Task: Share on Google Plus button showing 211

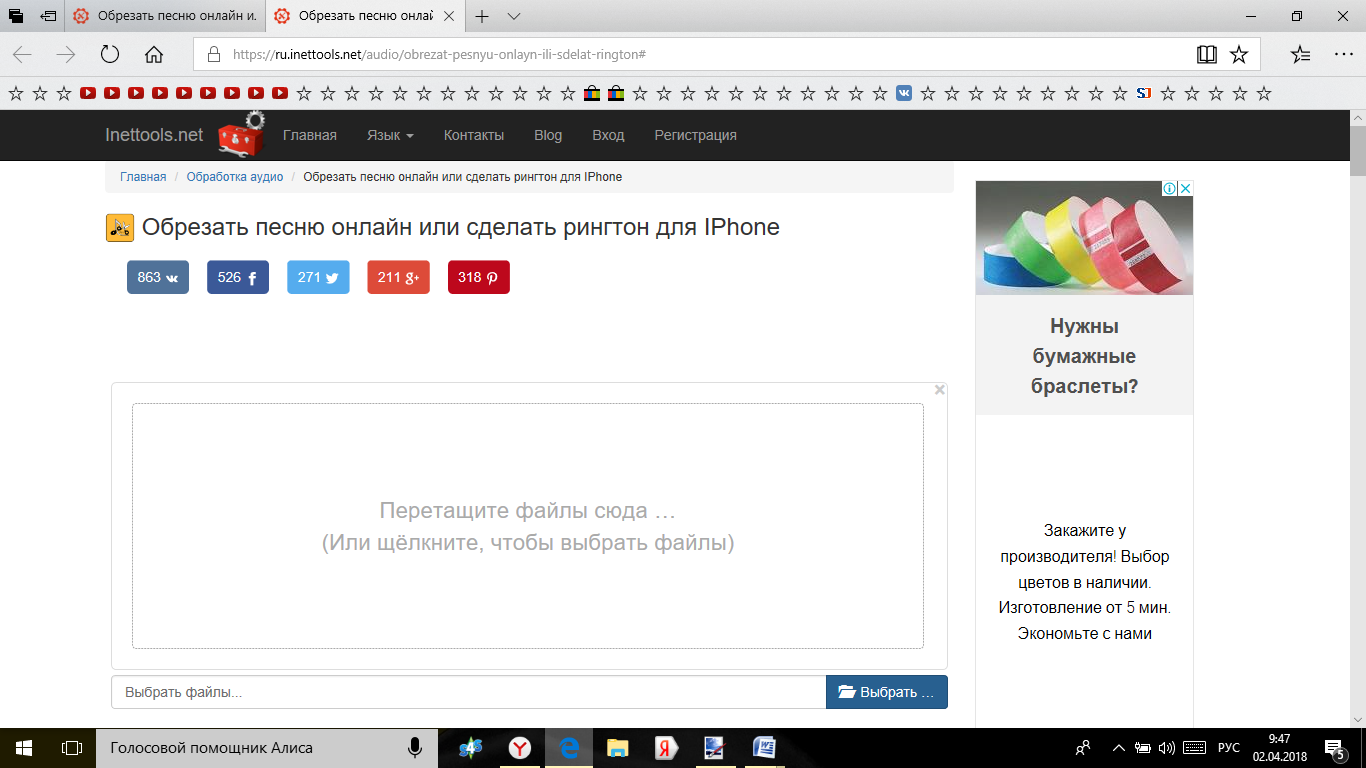Action: (398, 277)
